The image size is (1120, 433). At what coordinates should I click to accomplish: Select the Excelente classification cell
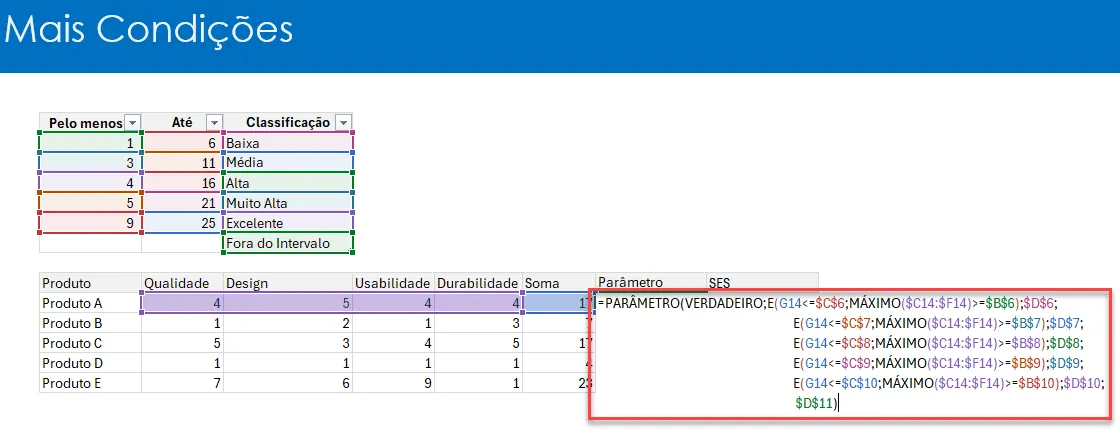click(289, 223)
